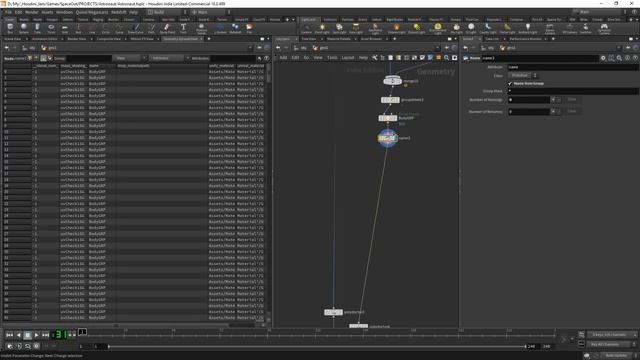Image resolution: width=640 pixels, height=360 pixels.
Task: Open Auto Update mode dropdown
Action: [618, 356]
